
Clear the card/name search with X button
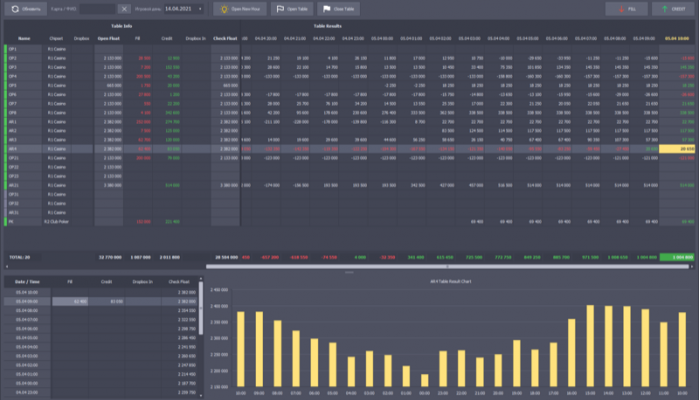(x=123, y=8)
